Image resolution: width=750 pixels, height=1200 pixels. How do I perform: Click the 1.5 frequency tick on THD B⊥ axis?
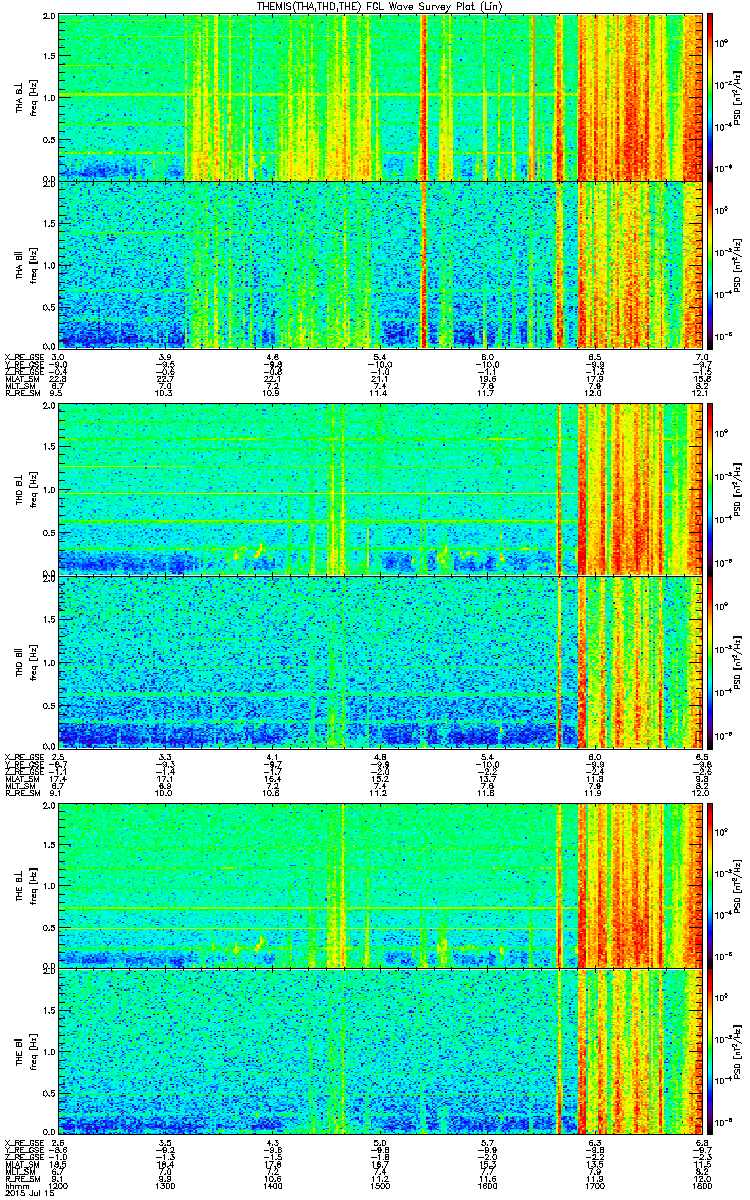coord(49,446)
